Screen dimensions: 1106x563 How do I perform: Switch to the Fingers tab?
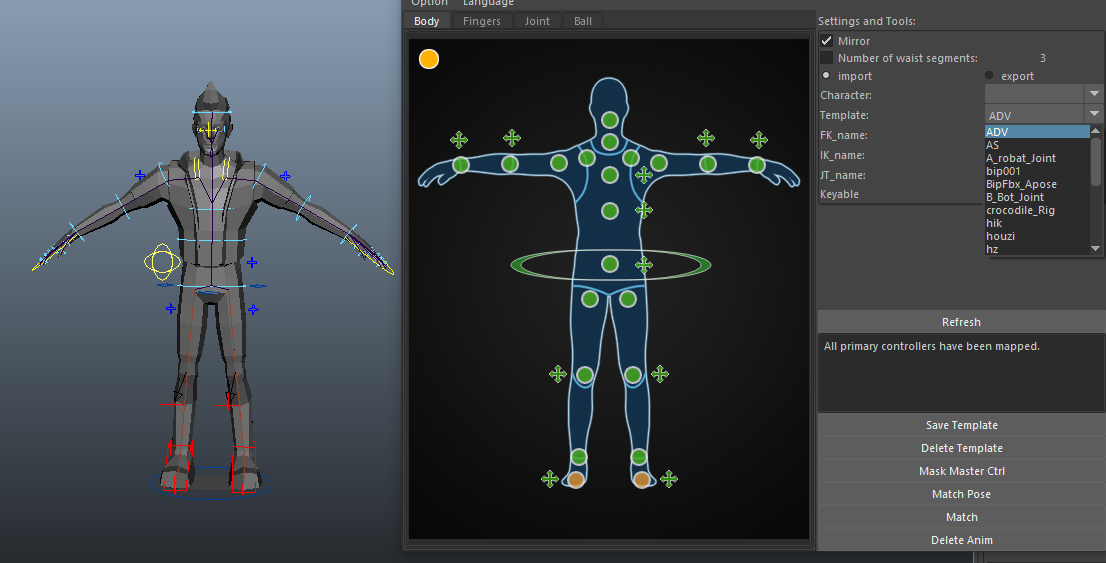pos(482,21)
